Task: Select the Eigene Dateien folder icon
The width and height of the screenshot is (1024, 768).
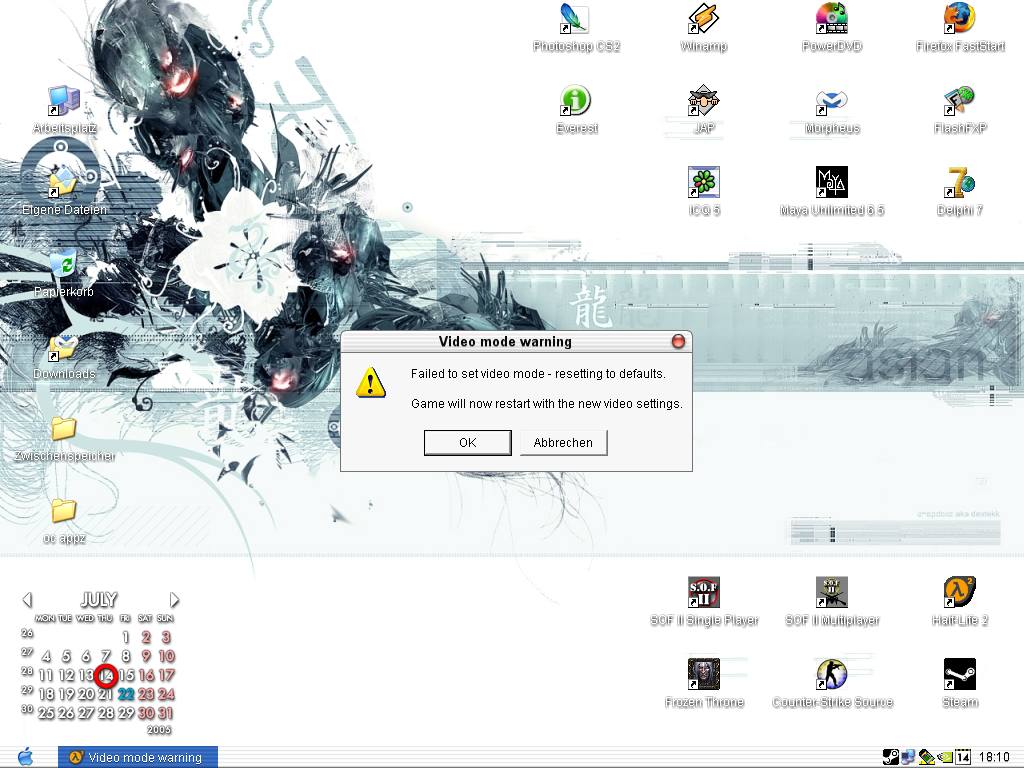Action: coord(63,182)
